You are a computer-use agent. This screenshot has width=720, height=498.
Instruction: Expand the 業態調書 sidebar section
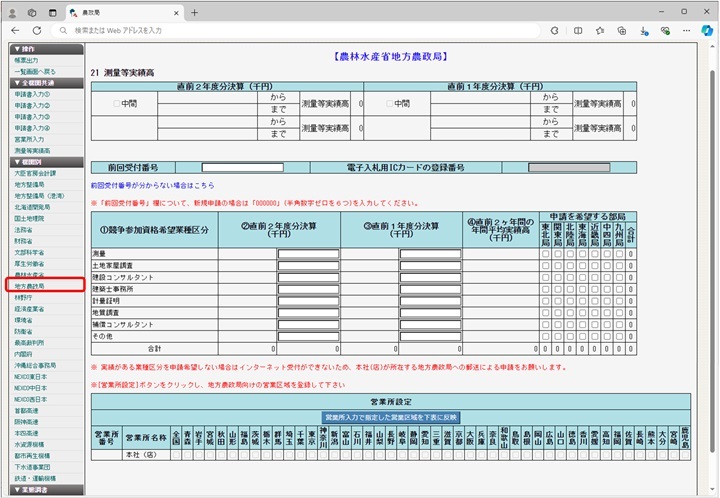46,490
